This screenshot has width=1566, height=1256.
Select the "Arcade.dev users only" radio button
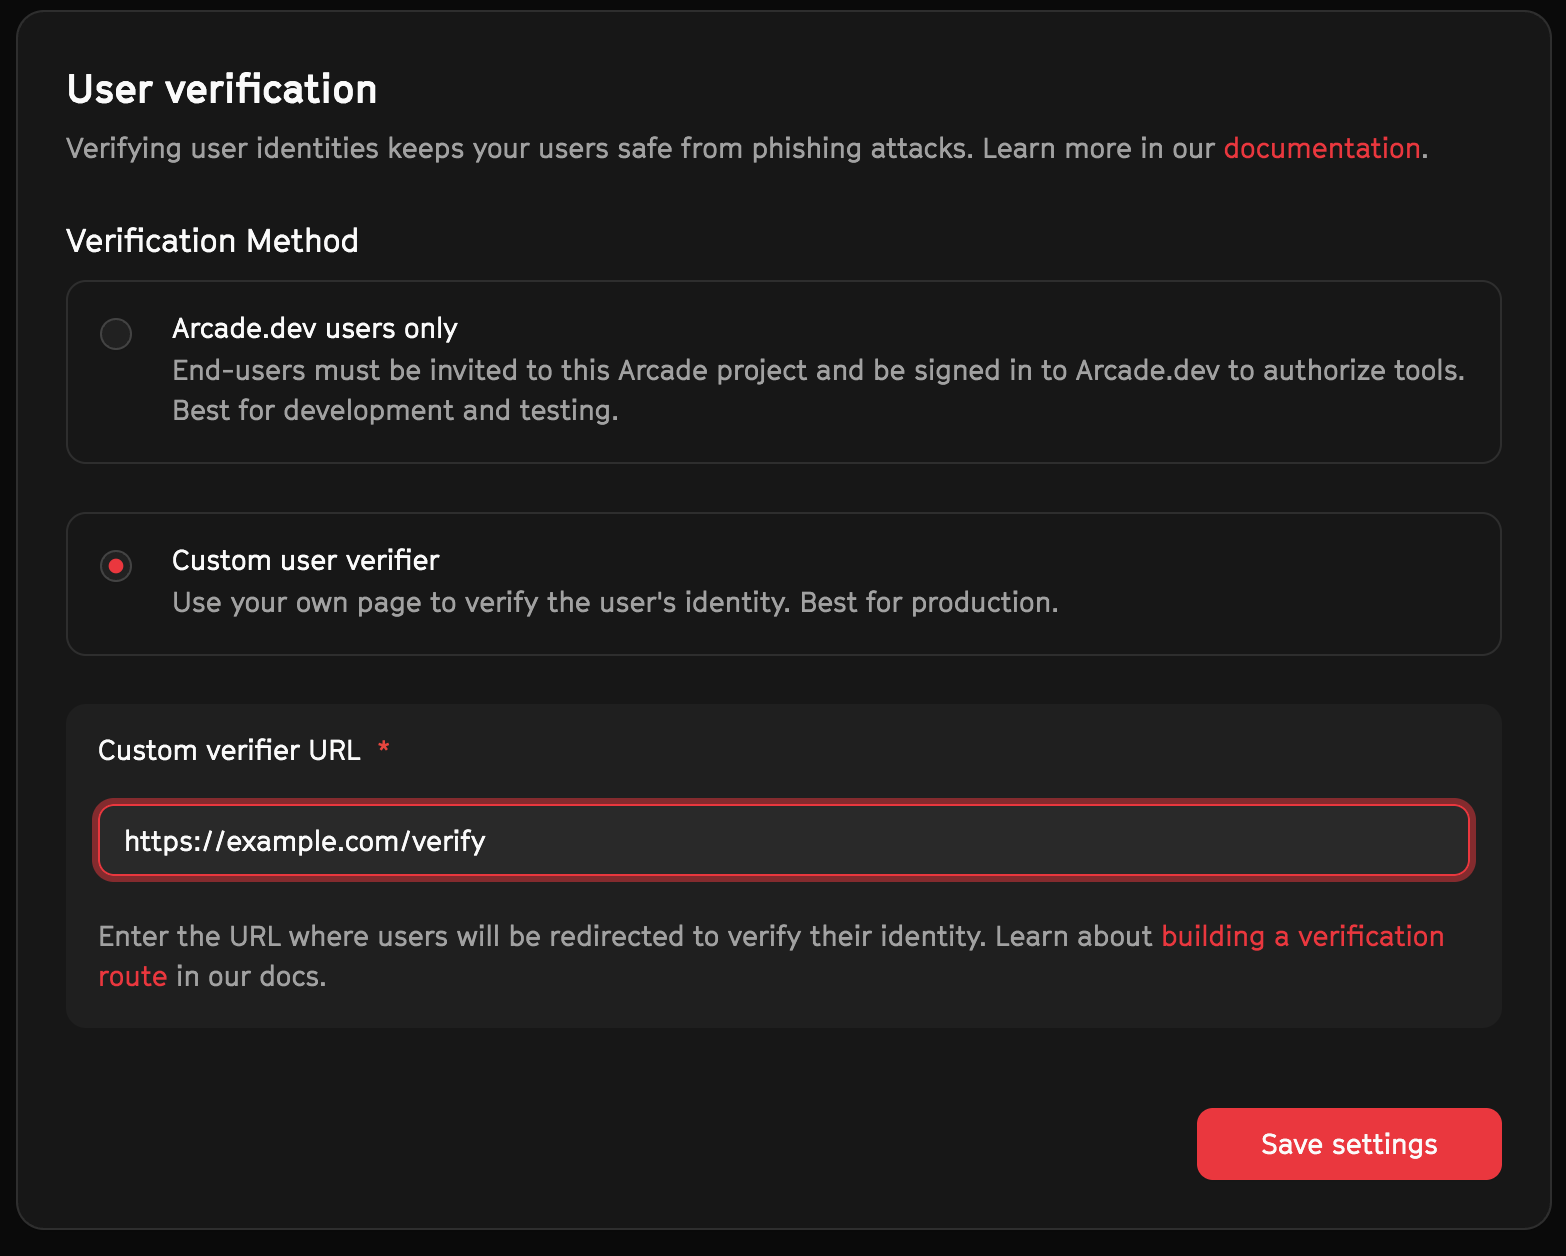115,334
